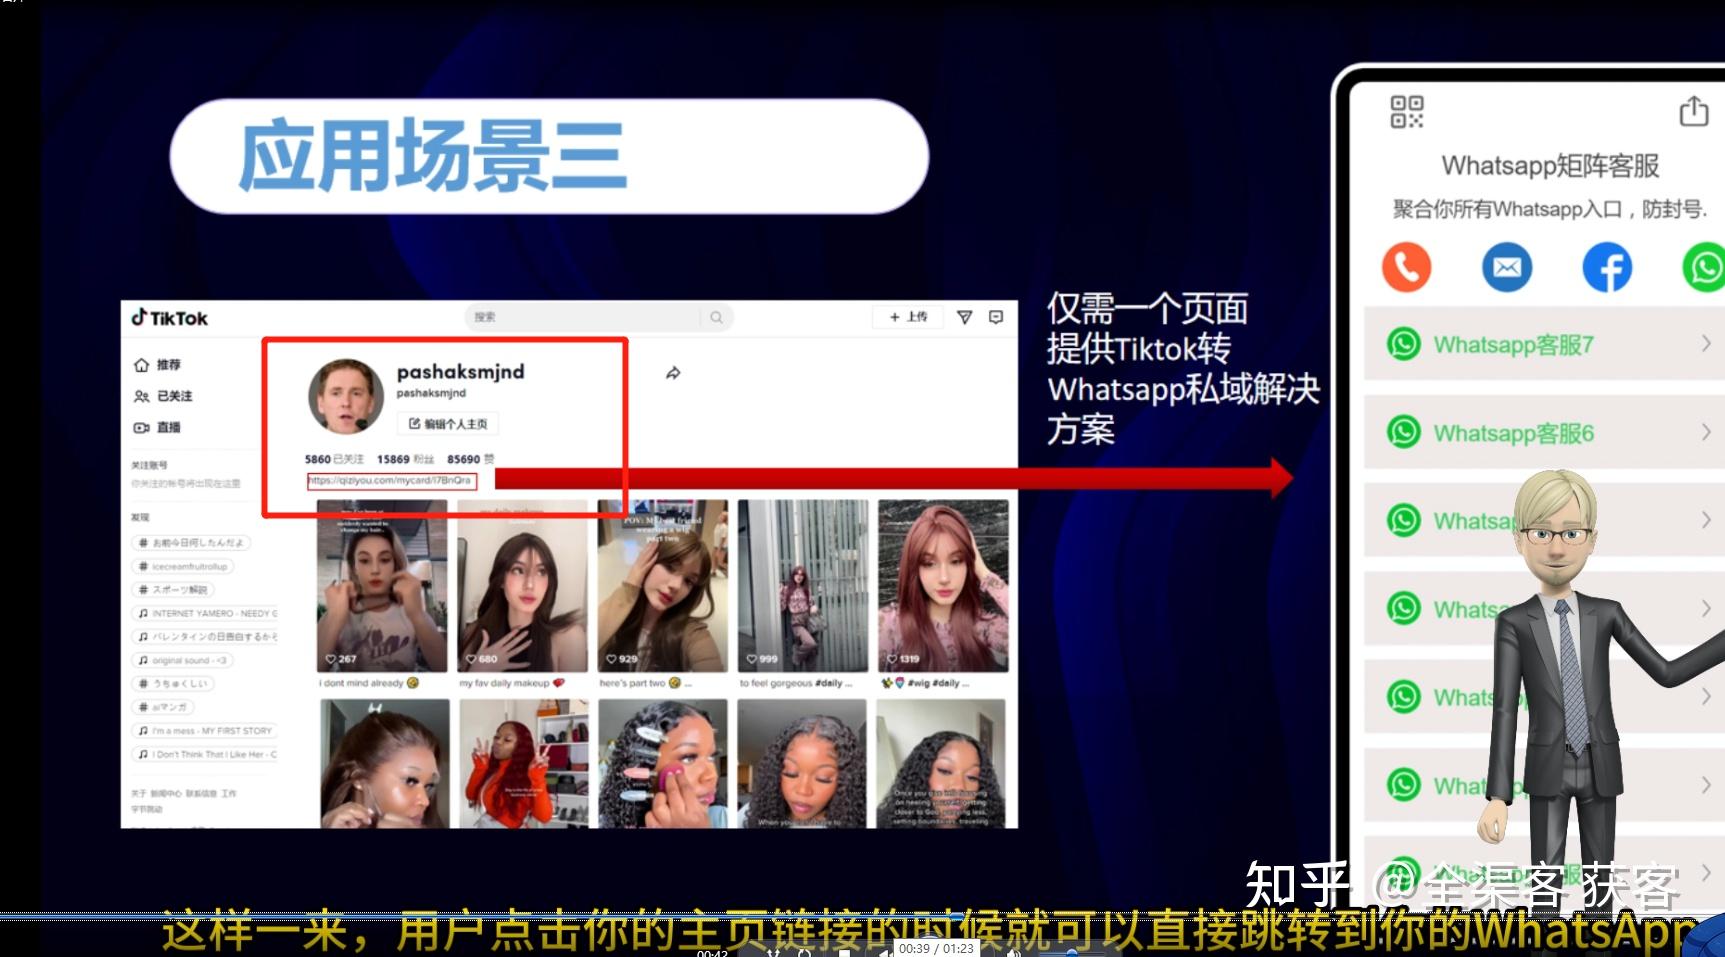Click the 编辑个人主页 button
This screenshot has height=957, width=1725.
[x=448, y=424]
